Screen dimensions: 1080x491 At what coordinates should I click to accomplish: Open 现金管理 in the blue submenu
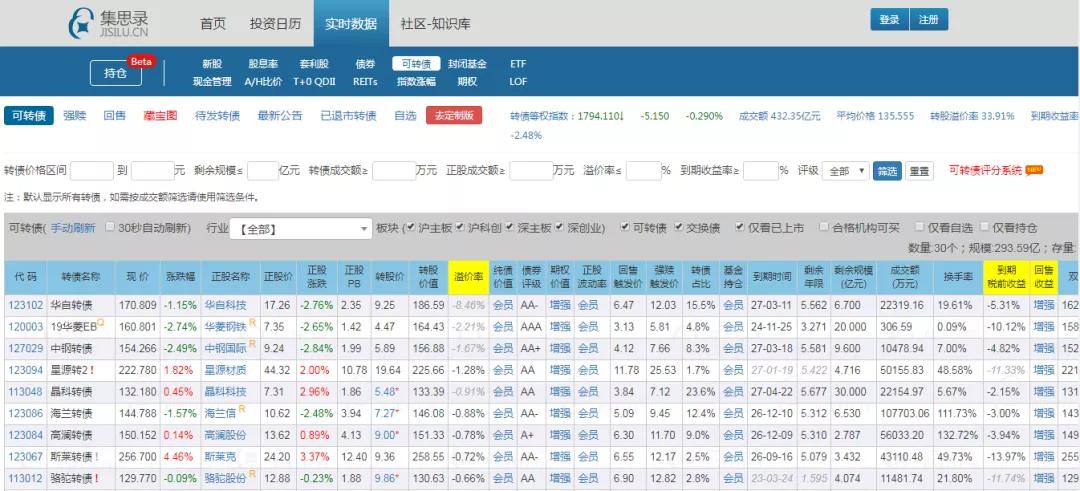[212, 81]
